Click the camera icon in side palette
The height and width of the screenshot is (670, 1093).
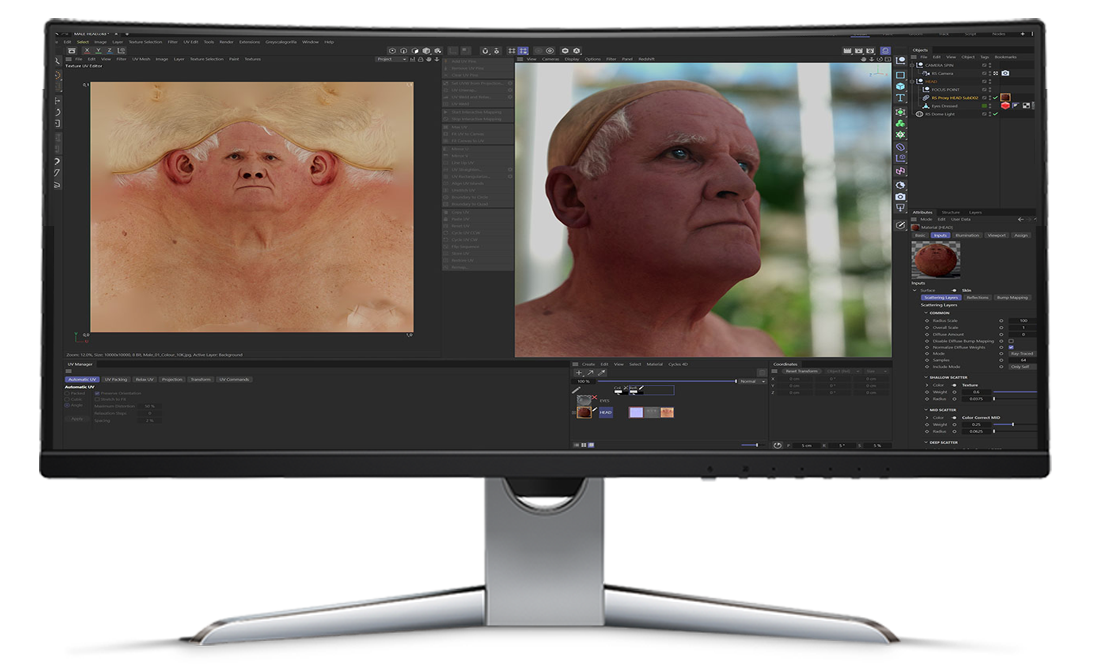click(x=901, y=197)
